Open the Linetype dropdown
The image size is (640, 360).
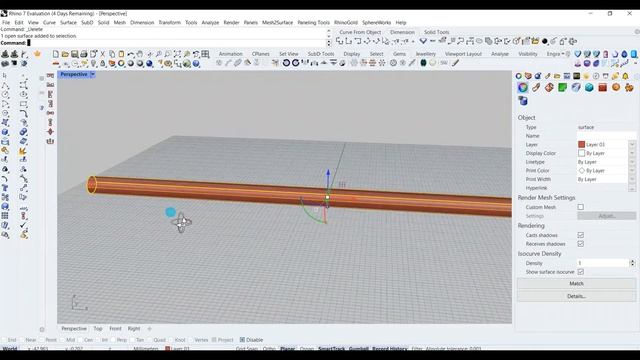[x=632, y=162]
